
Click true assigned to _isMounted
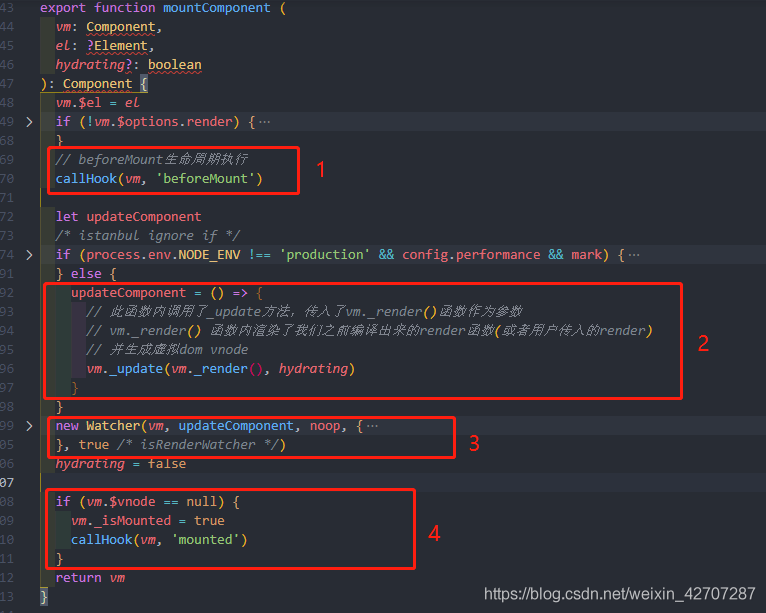pos(209,521)
